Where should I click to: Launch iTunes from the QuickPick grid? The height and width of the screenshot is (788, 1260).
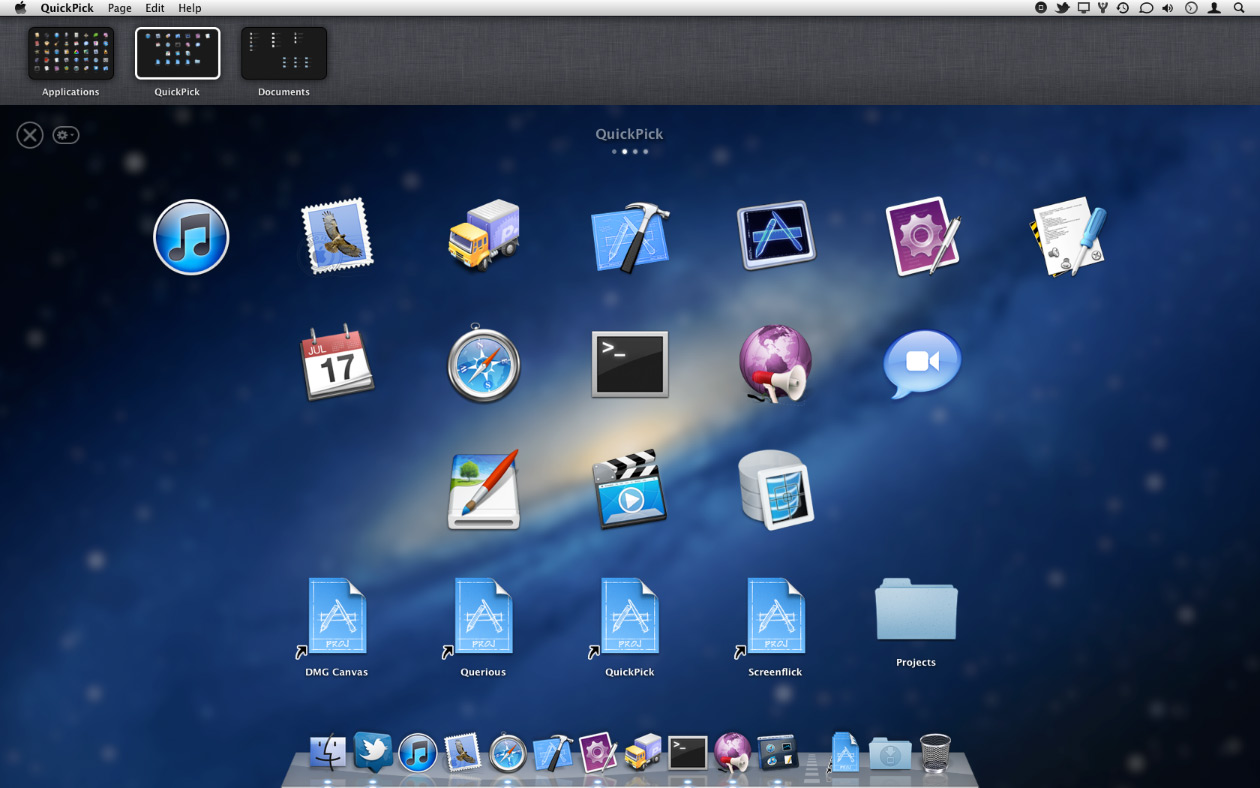[x=191, y=237]
